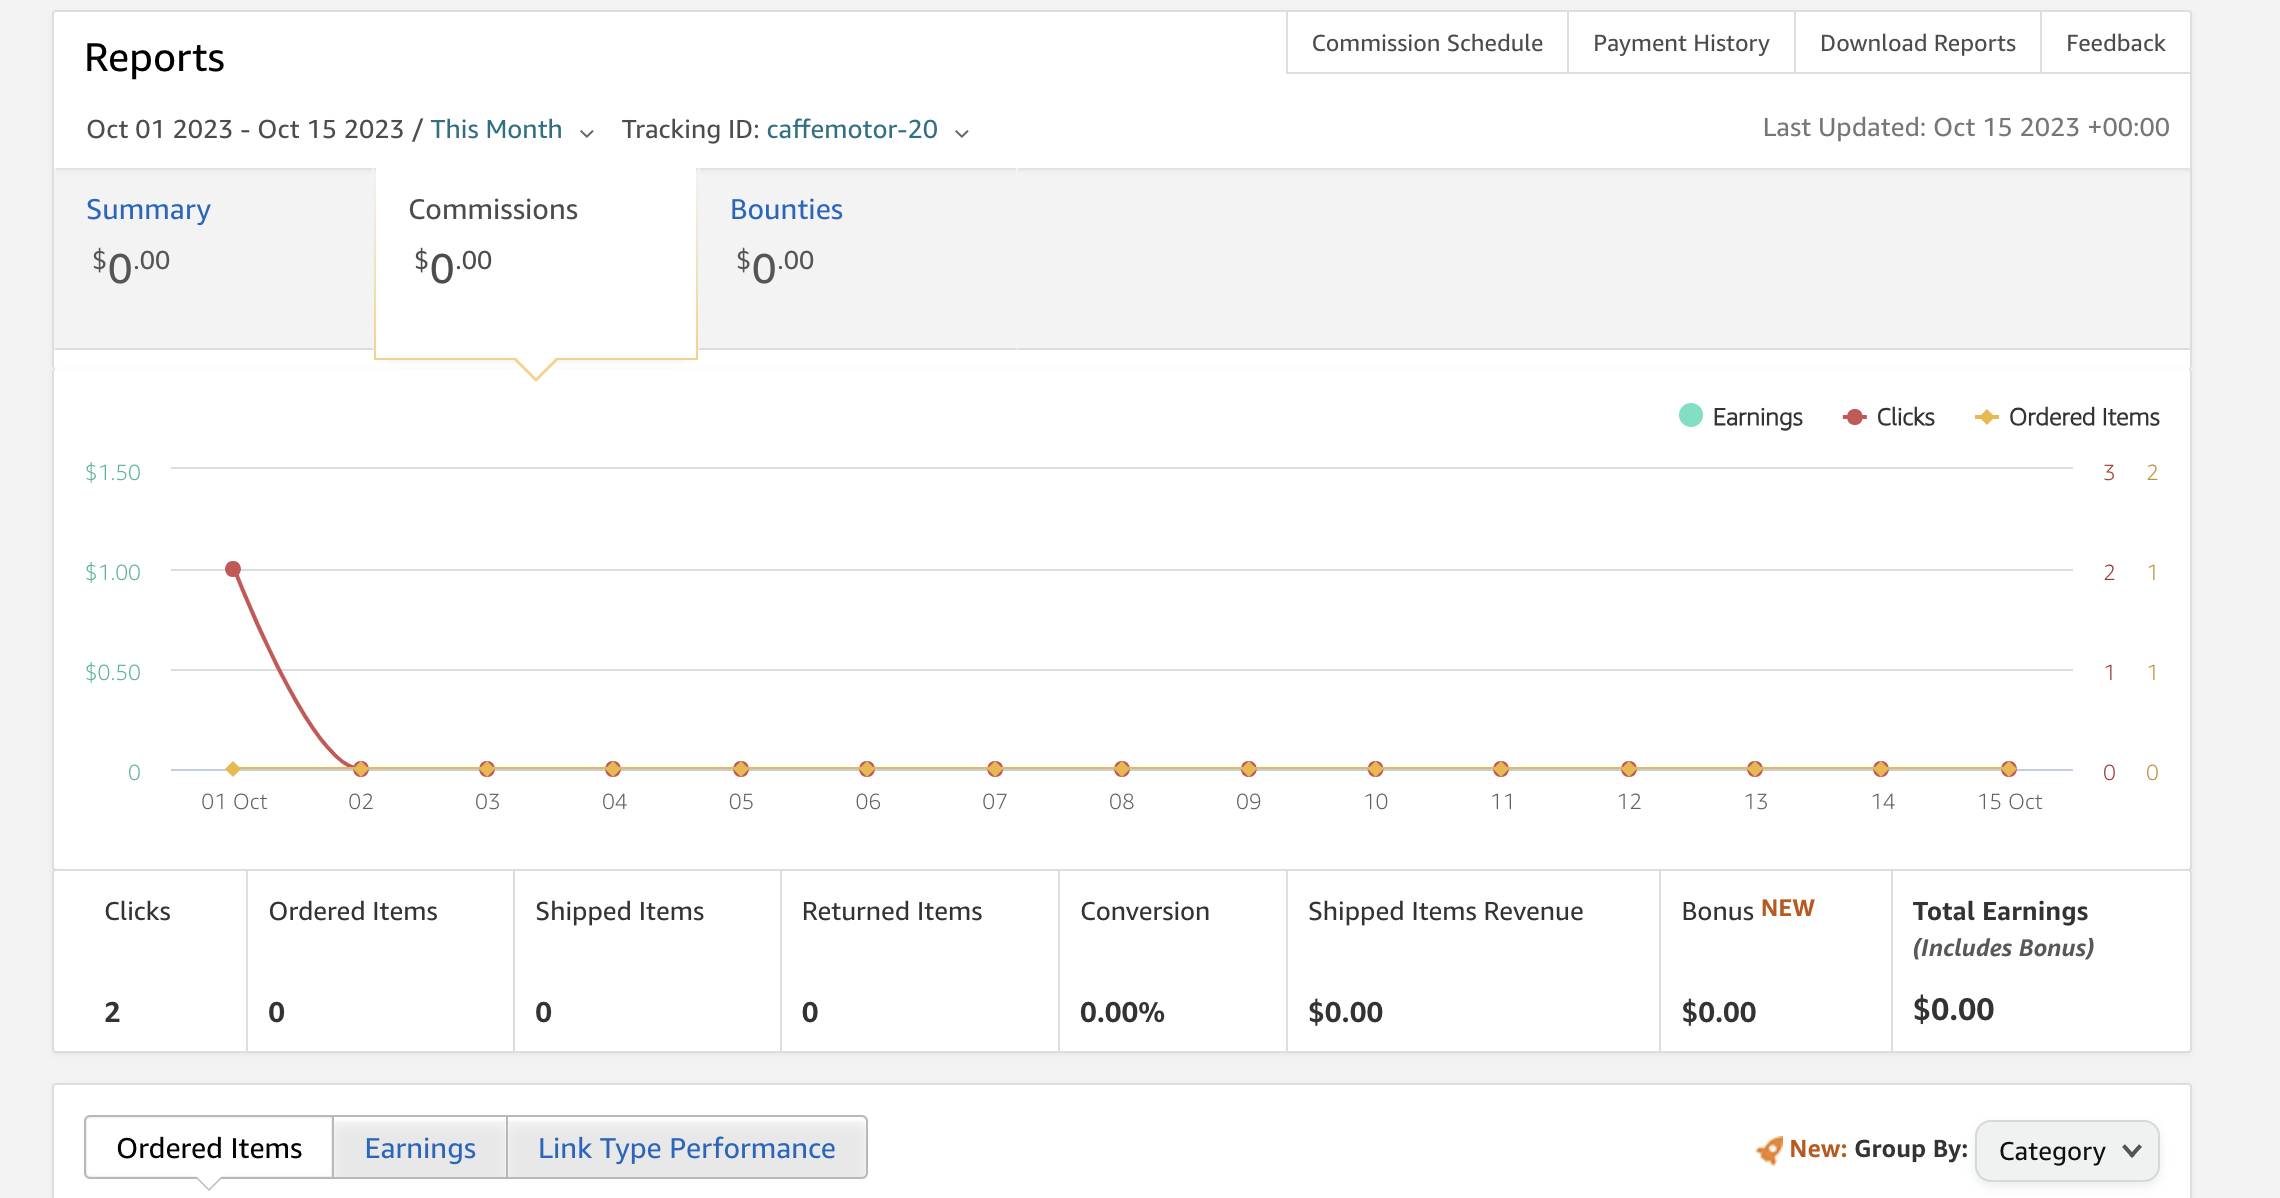Click the data point for 05
This screenshot has width=2280, height=1198.
(741, 769)
